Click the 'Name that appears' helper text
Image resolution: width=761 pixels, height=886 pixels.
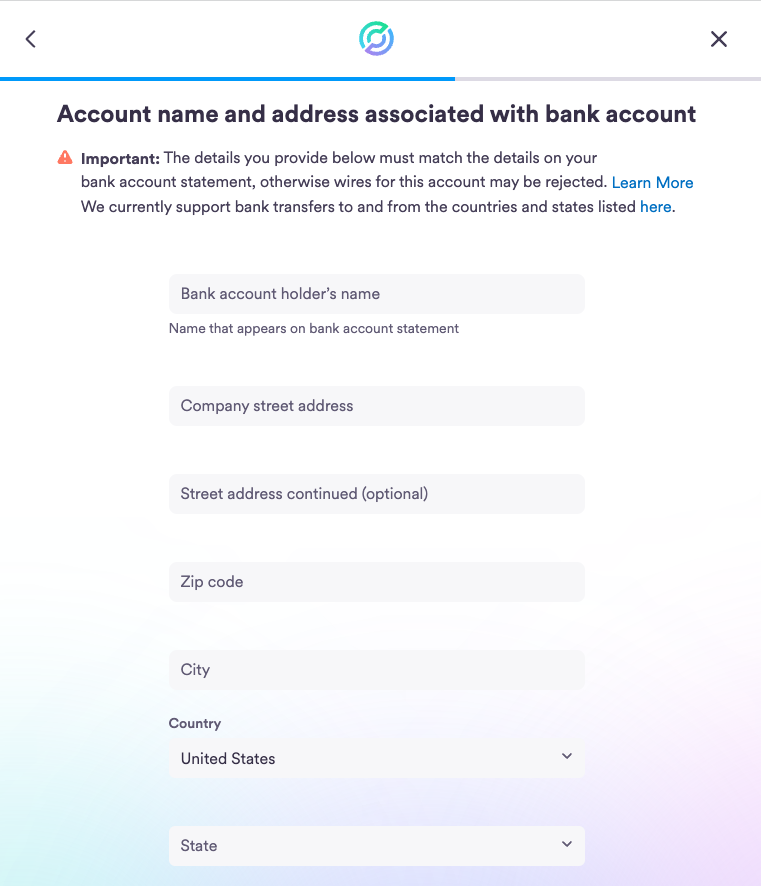click(x=314, y=328)
